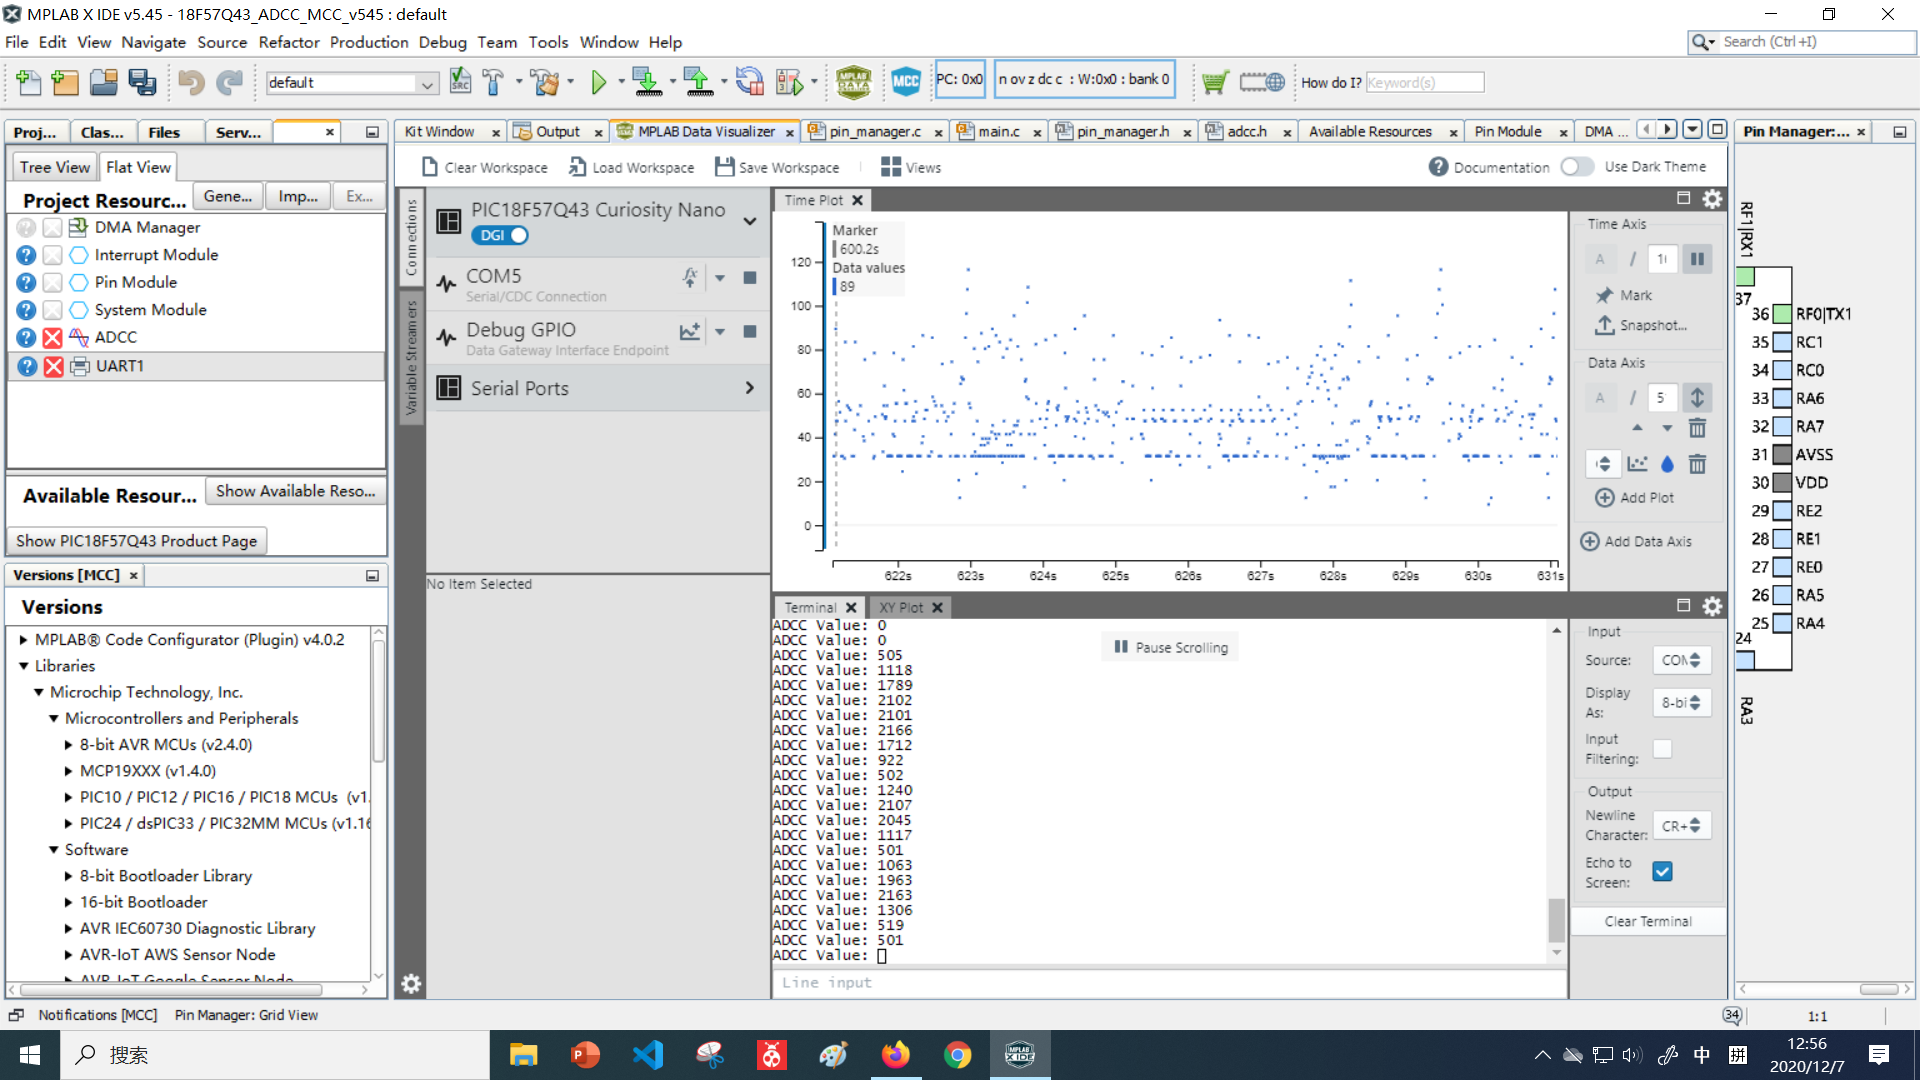1920x1080 pixels.
Task: Click the Clear Terminal button
Action: coord(1648,921)
